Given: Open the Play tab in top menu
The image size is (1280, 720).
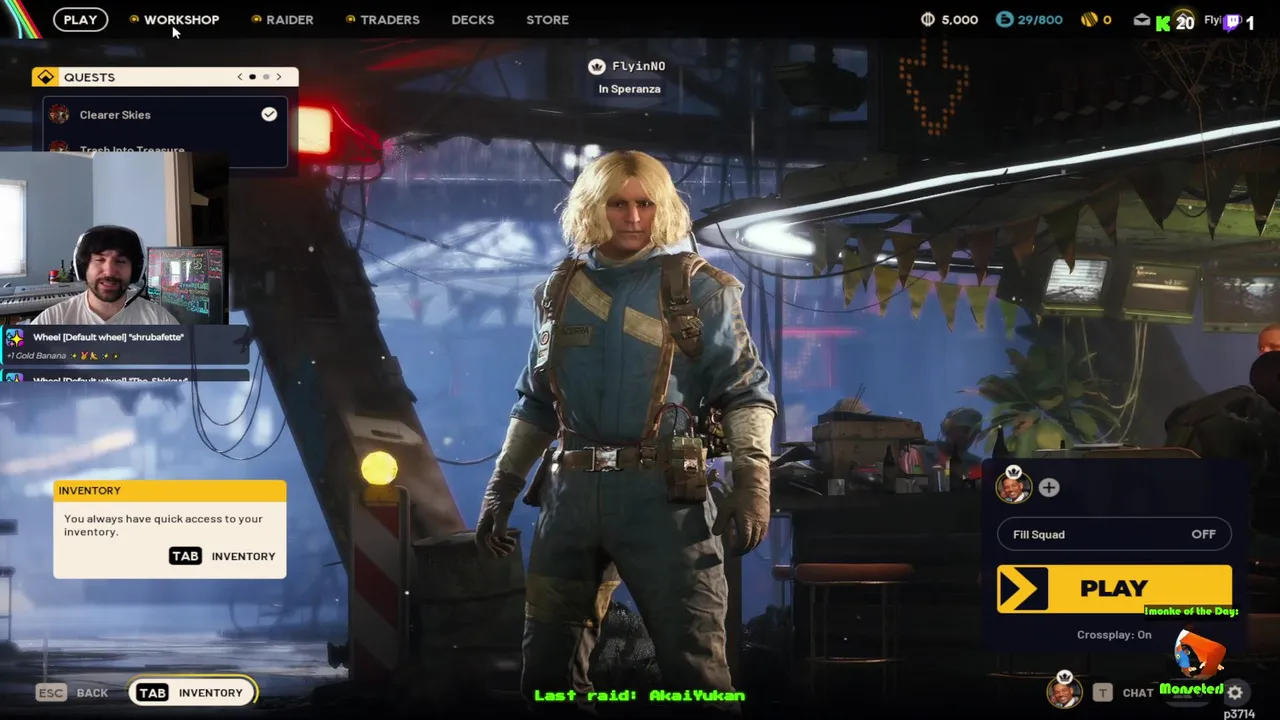Looking at the screenshot, I should tap(80, 19).
